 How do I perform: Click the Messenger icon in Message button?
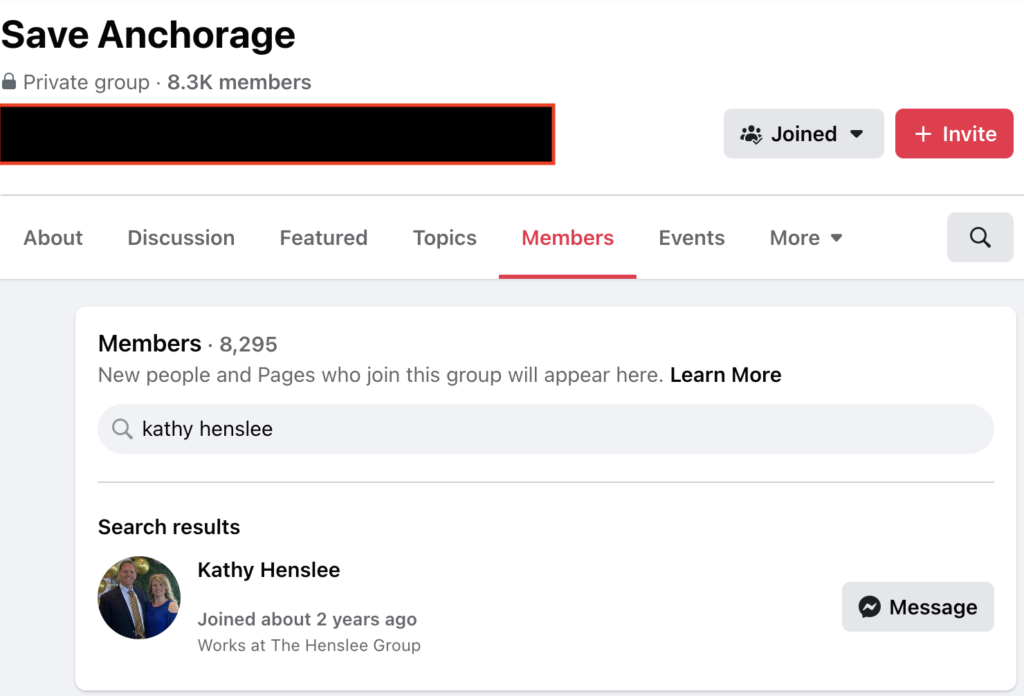coord(869,607)
